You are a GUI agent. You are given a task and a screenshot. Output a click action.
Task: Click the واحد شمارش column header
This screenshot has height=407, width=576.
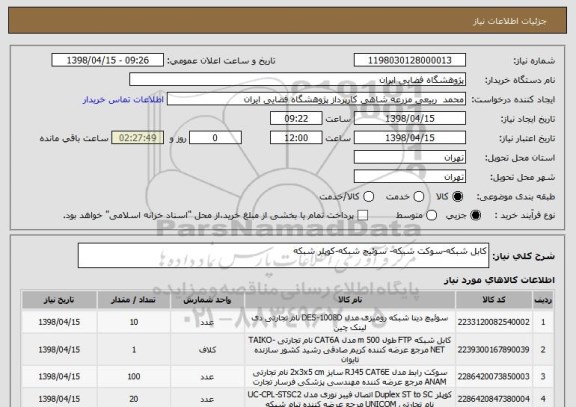207,300
